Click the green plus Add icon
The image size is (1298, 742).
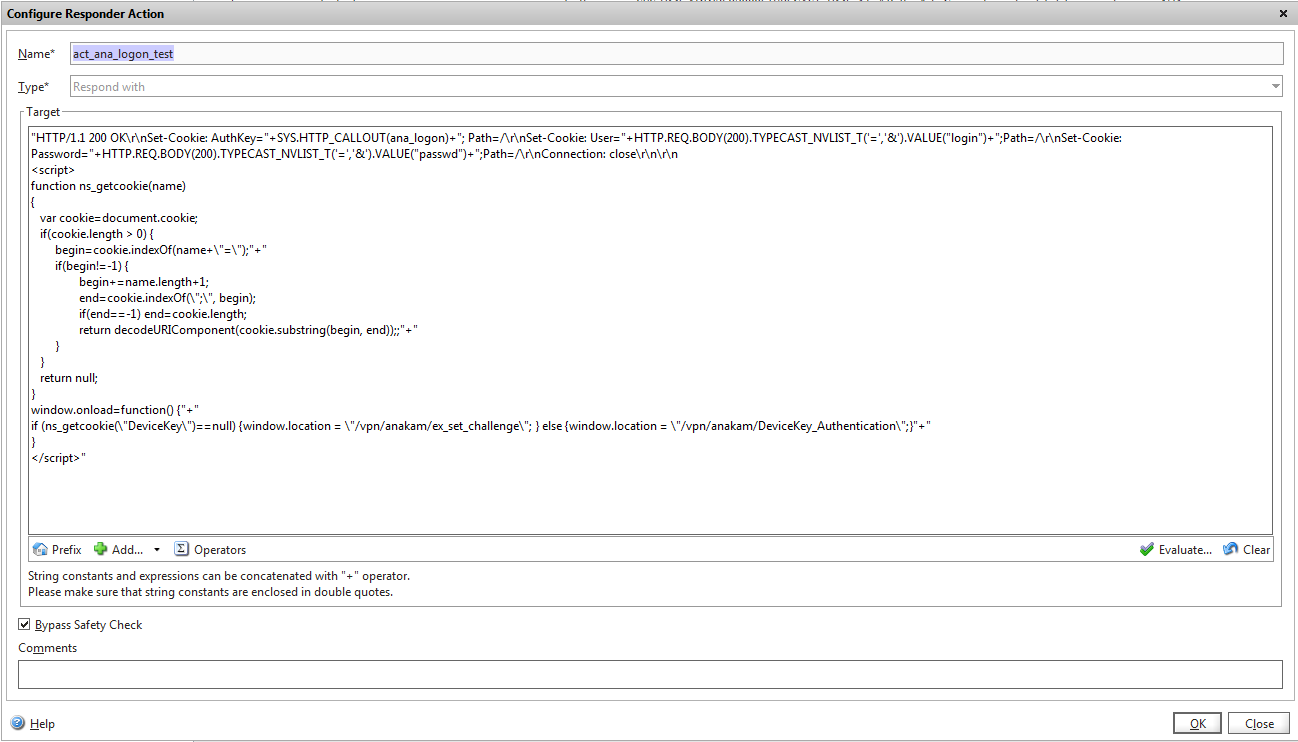point(100,549)
